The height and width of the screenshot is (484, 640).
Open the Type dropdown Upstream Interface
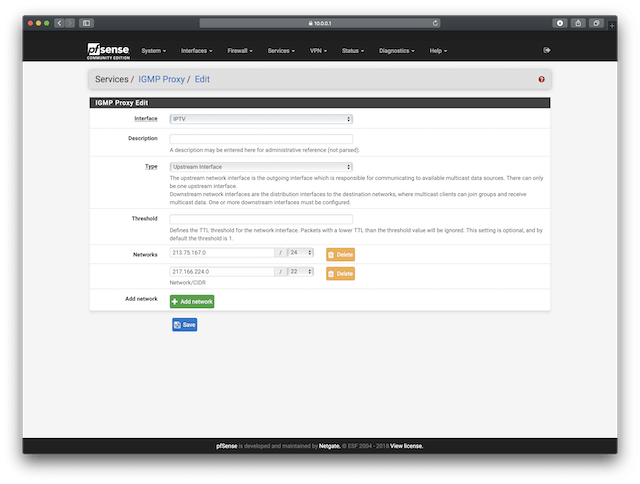(x=261, y=167)
